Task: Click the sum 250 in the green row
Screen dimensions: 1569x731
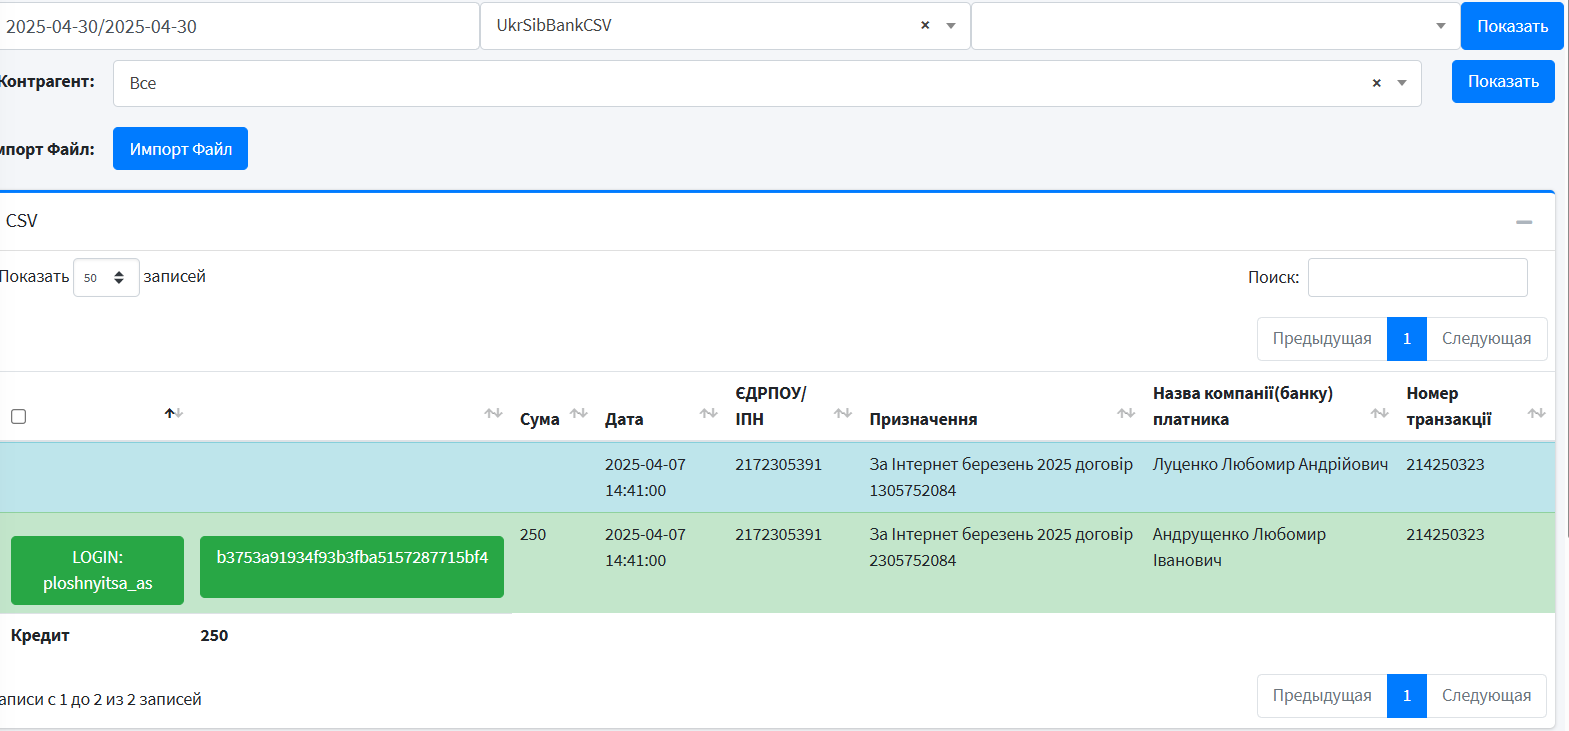Action: [x=533, y=534]
